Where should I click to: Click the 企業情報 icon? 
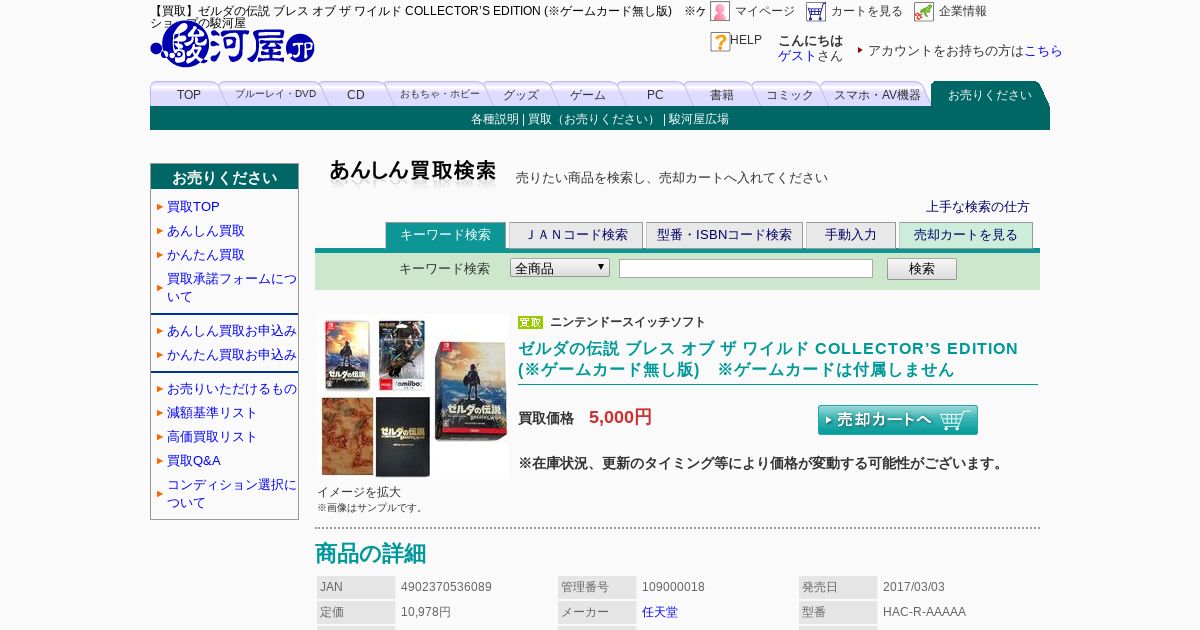tap(924, 11)
